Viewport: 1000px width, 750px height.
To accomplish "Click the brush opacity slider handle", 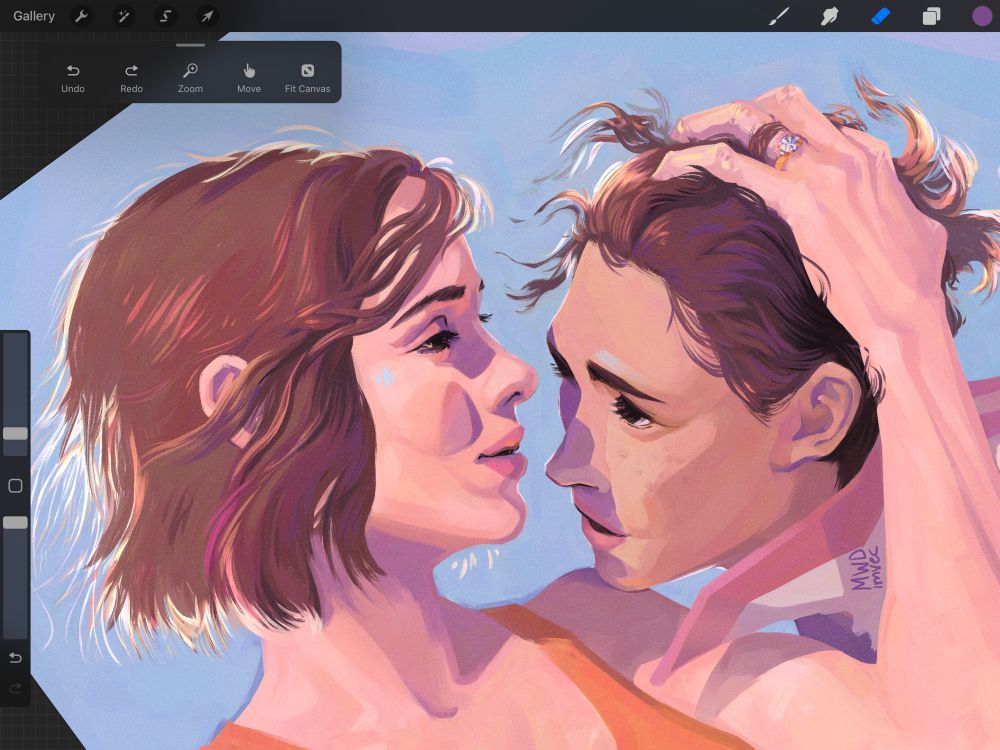I will [15, 523].
